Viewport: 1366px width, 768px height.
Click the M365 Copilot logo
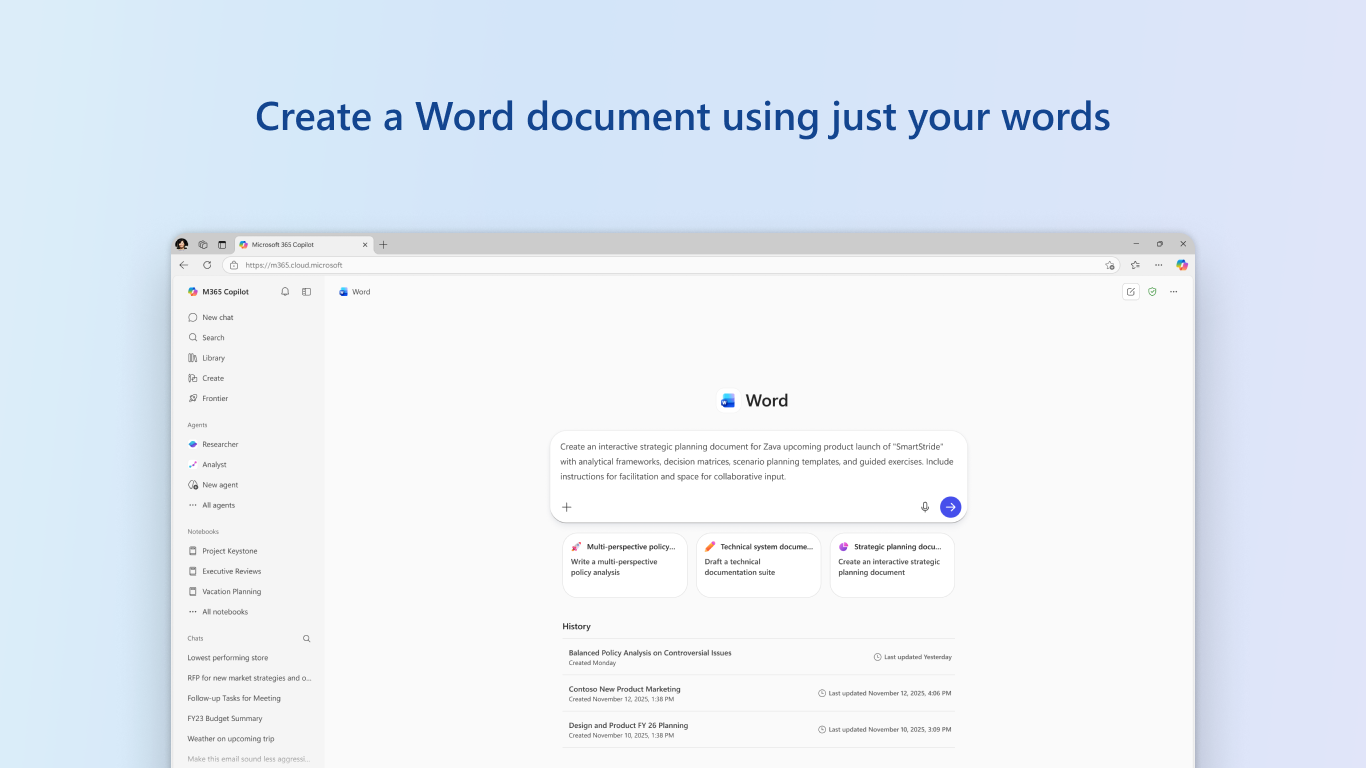(193, 292)
